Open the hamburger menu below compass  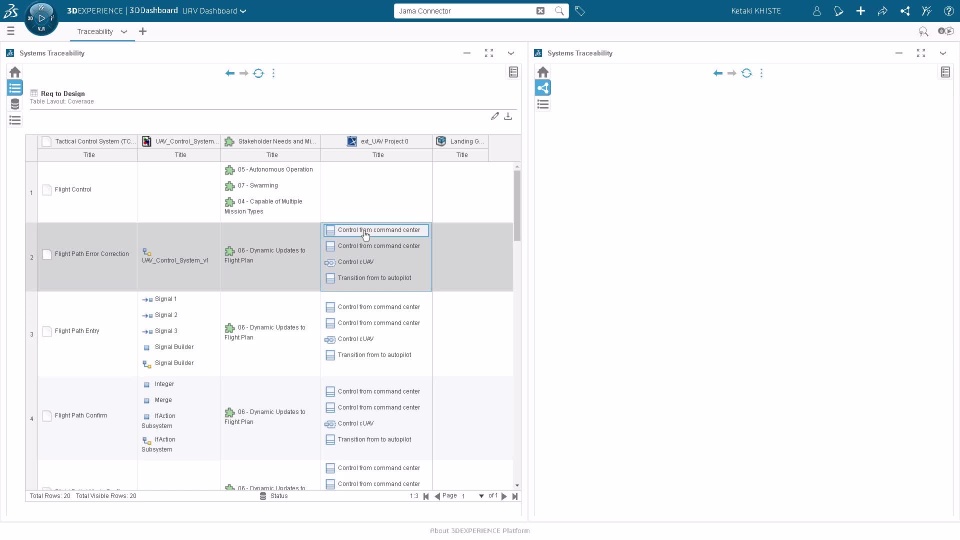tap(10, 31)
